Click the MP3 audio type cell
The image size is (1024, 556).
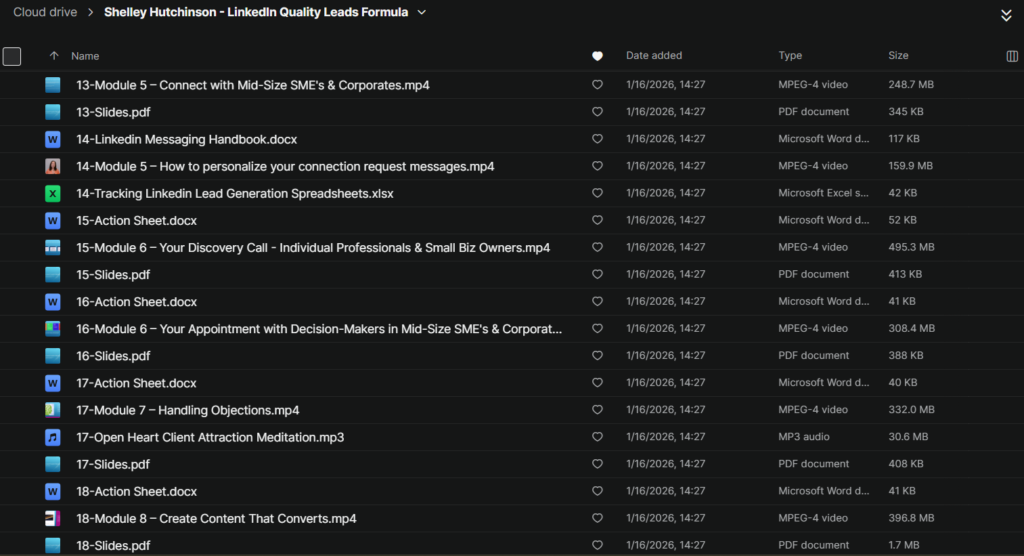(803, 436)
